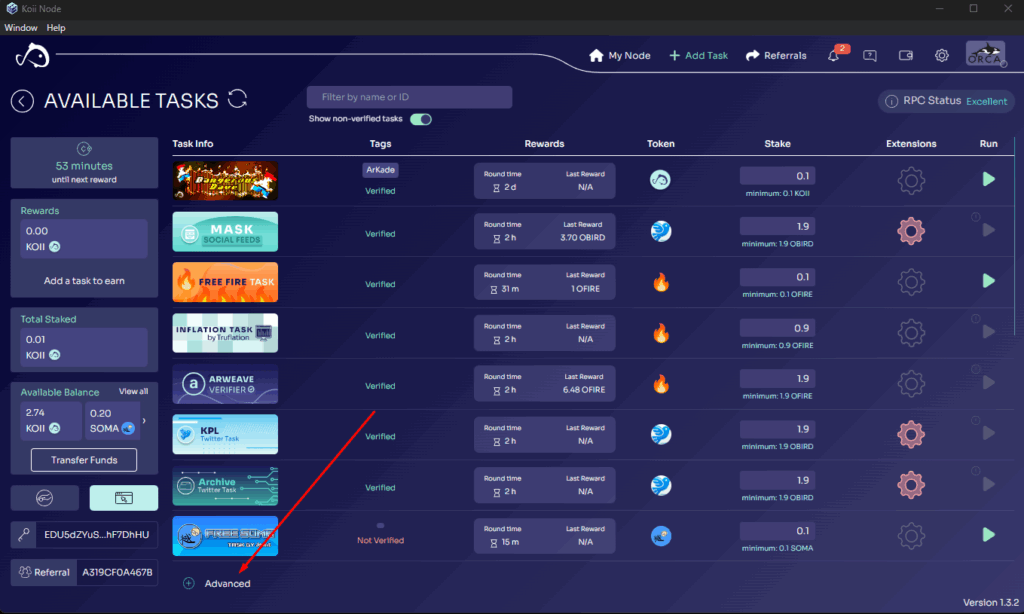Screen dimensions: 1024x614
Task: Open the notifications bell
Action: pyautogui.click(x=834, y=56)
